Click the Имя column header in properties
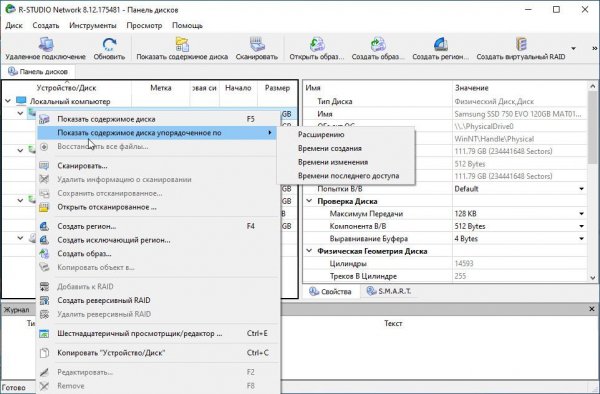600x394 pixels. point(378,88)
